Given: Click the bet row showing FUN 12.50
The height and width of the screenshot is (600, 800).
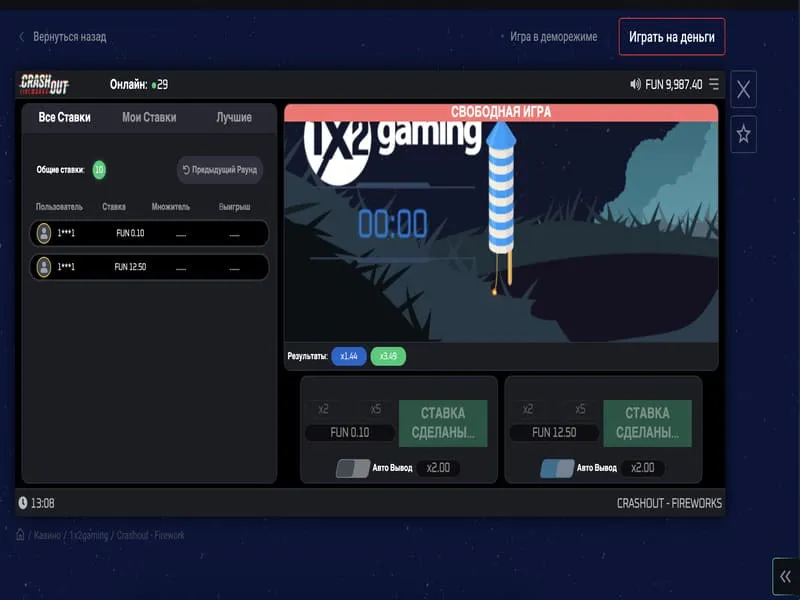Looking at the screenshot, I should click(x=149, y=267).
